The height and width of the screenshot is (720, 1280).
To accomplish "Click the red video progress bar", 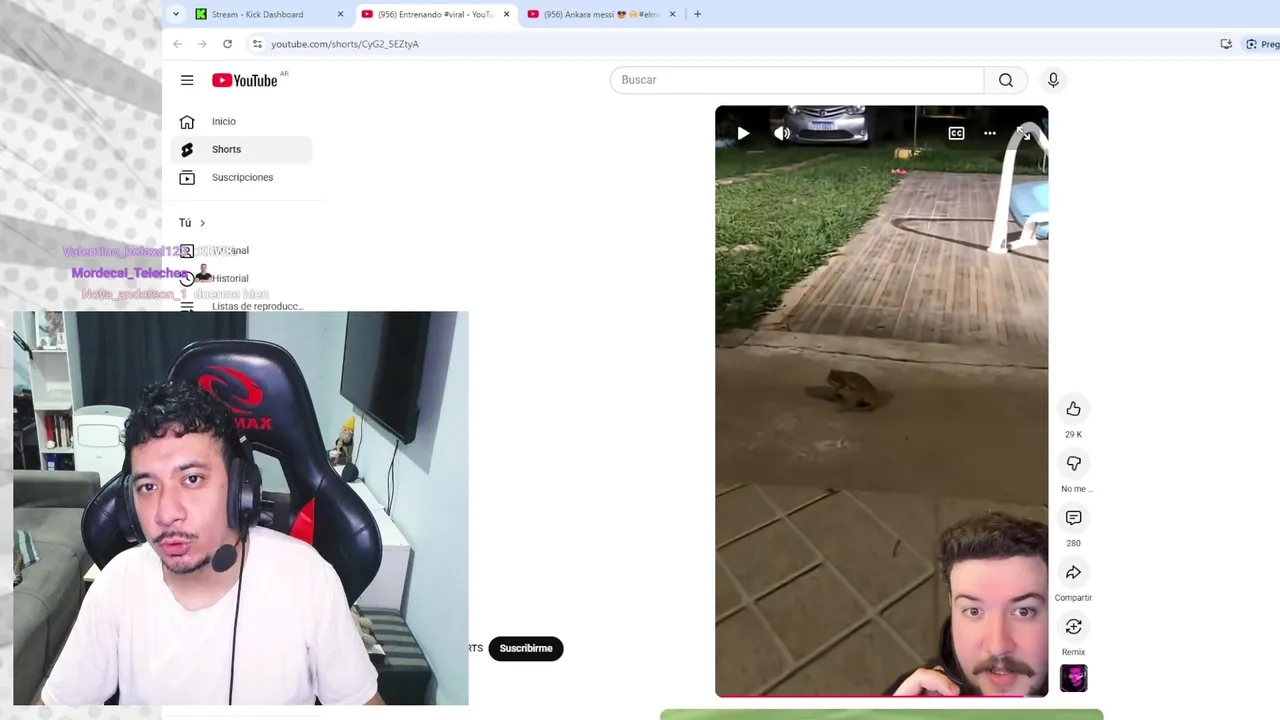I will coord(881,695).
